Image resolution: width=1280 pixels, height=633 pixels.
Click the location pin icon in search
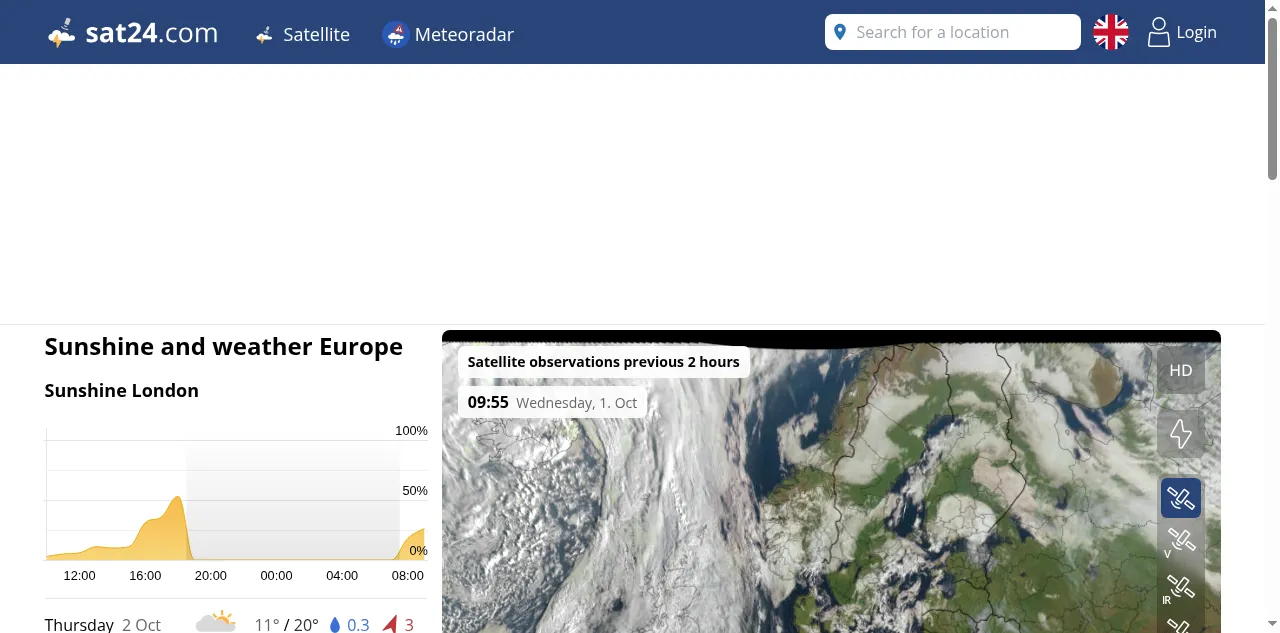click(x=840, y=32)
